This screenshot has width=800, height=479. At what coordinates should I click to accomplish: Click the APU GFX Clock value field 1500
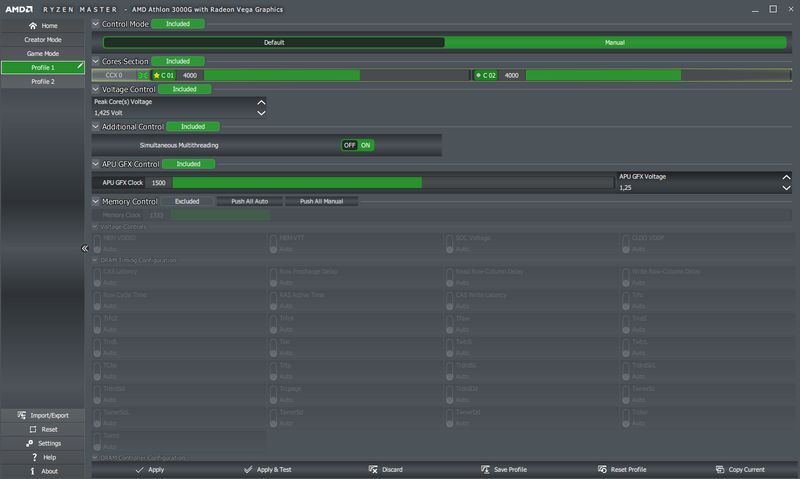tap(159, 183)
